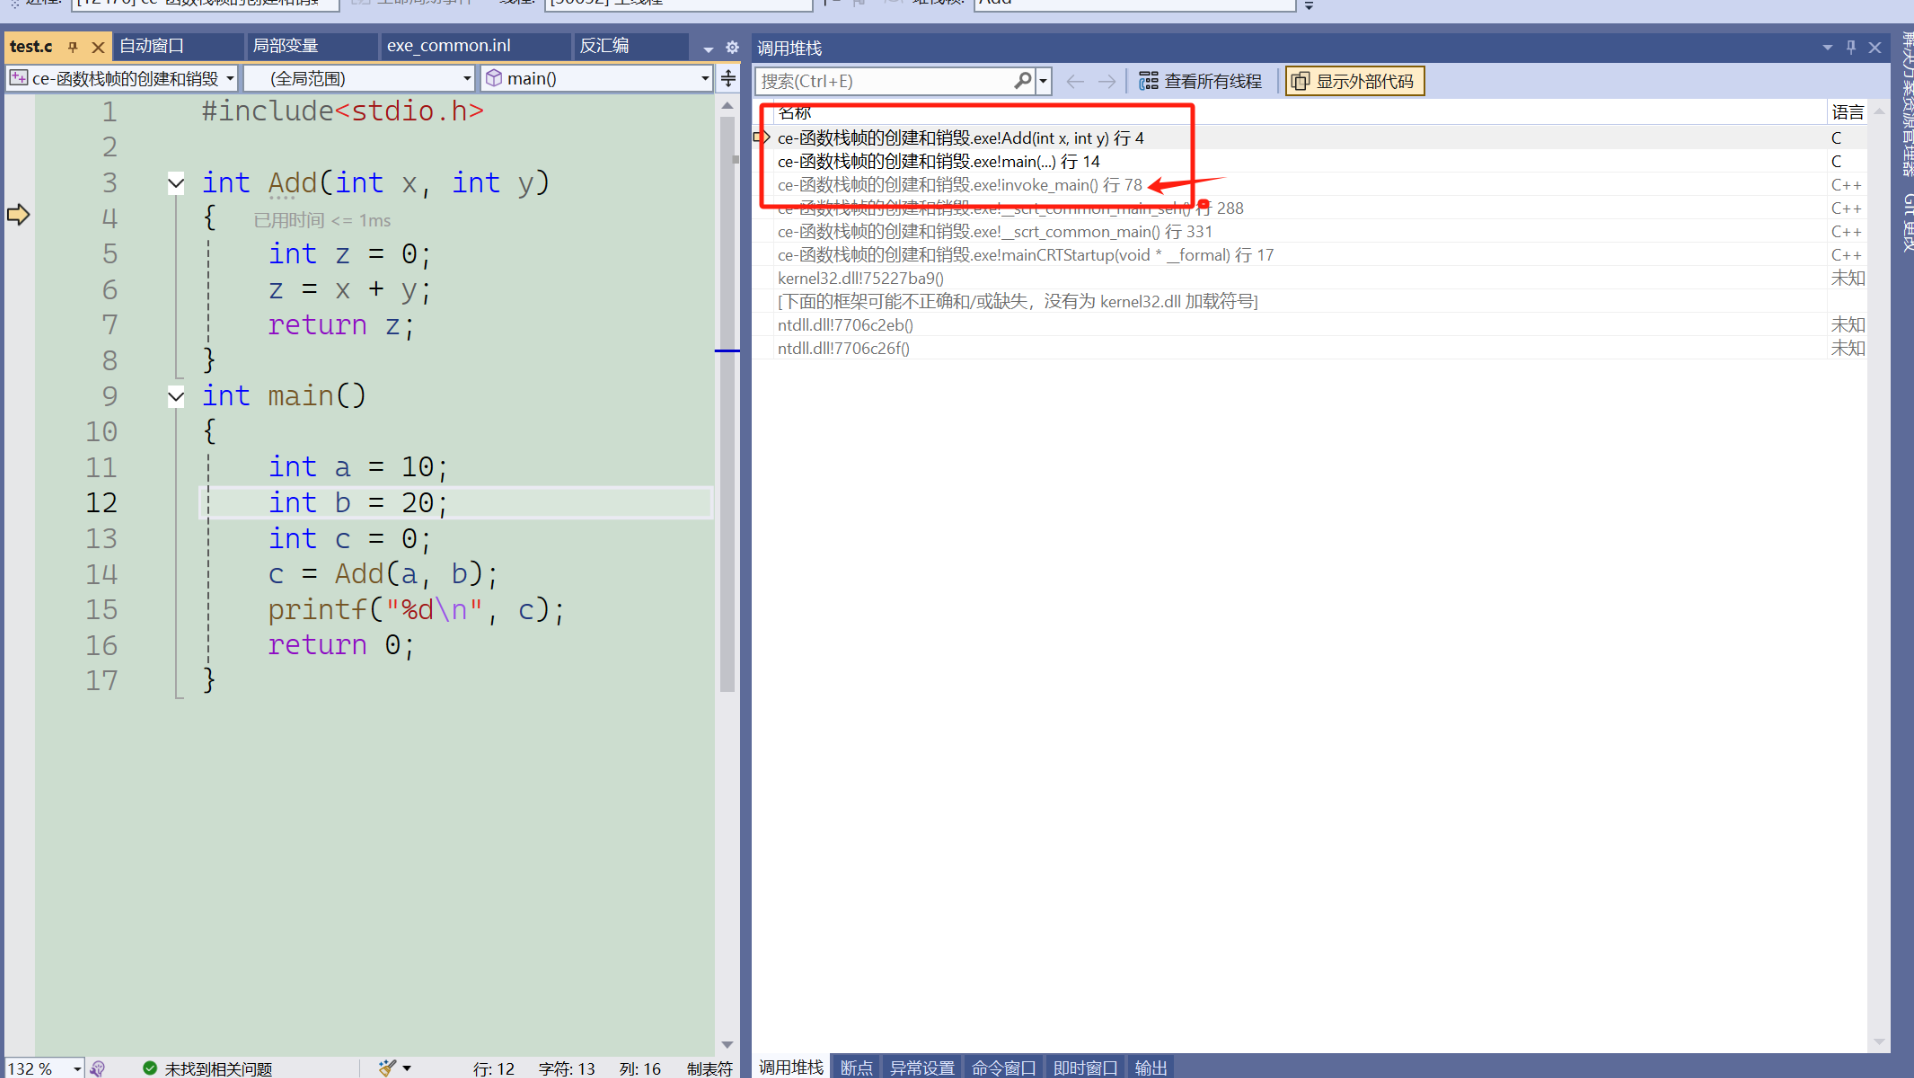Focus the call stack search box
The height and width of the screenshot is (1078, 1914).
click(884, 81)
